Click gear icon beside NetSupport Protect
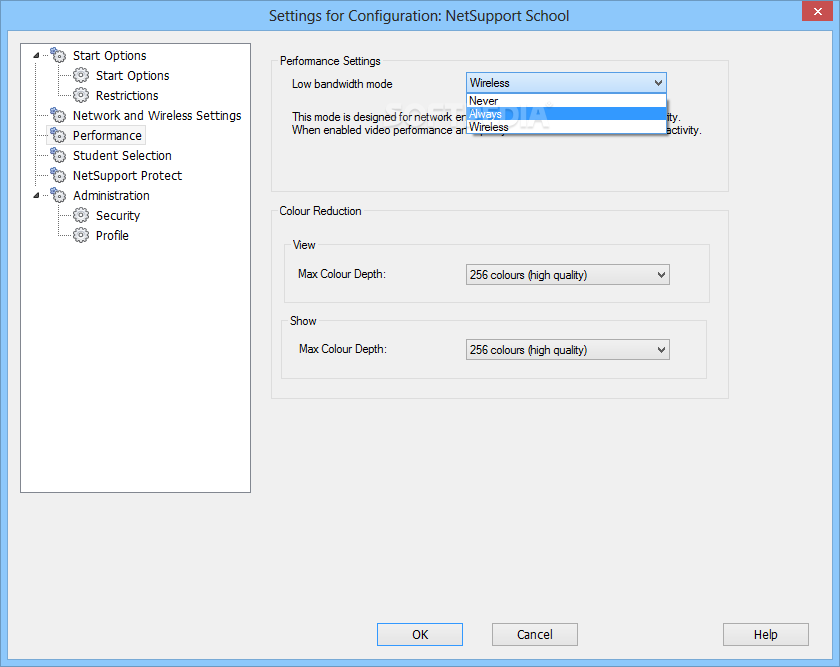Viewport: 840px width, 667px height. [58, 175]
